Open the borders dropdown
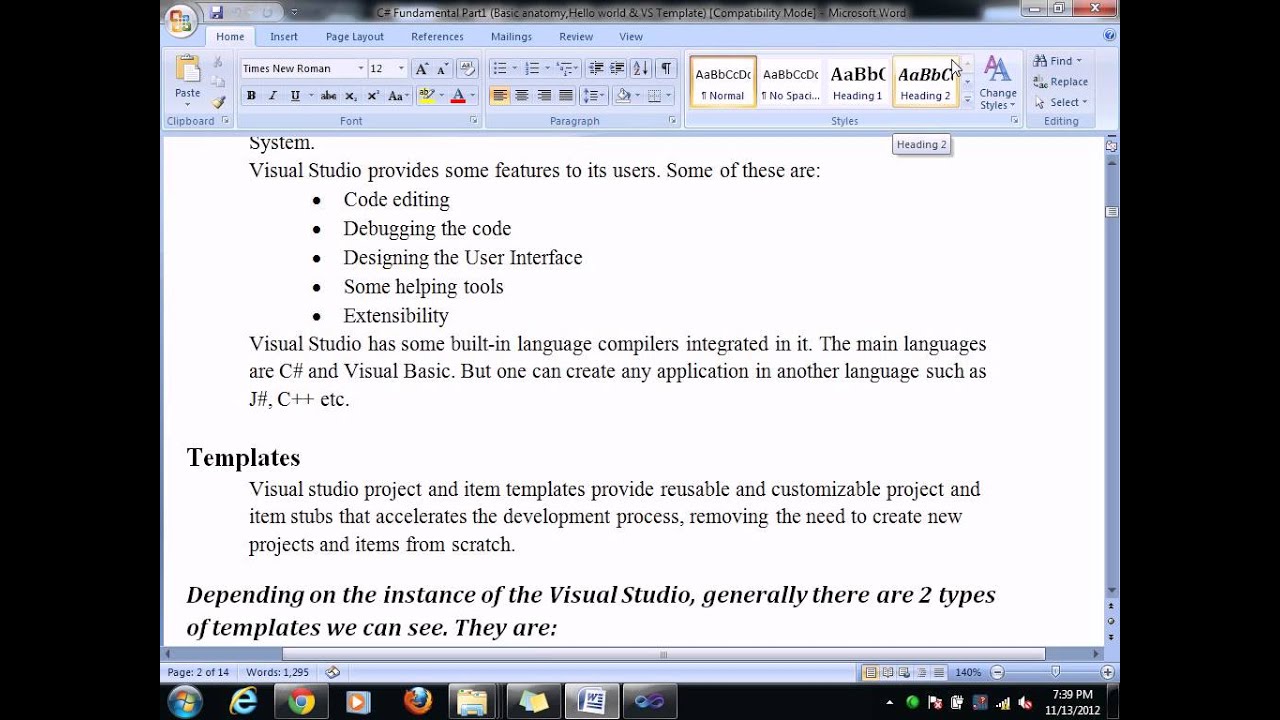 click(x=667, y=96)
